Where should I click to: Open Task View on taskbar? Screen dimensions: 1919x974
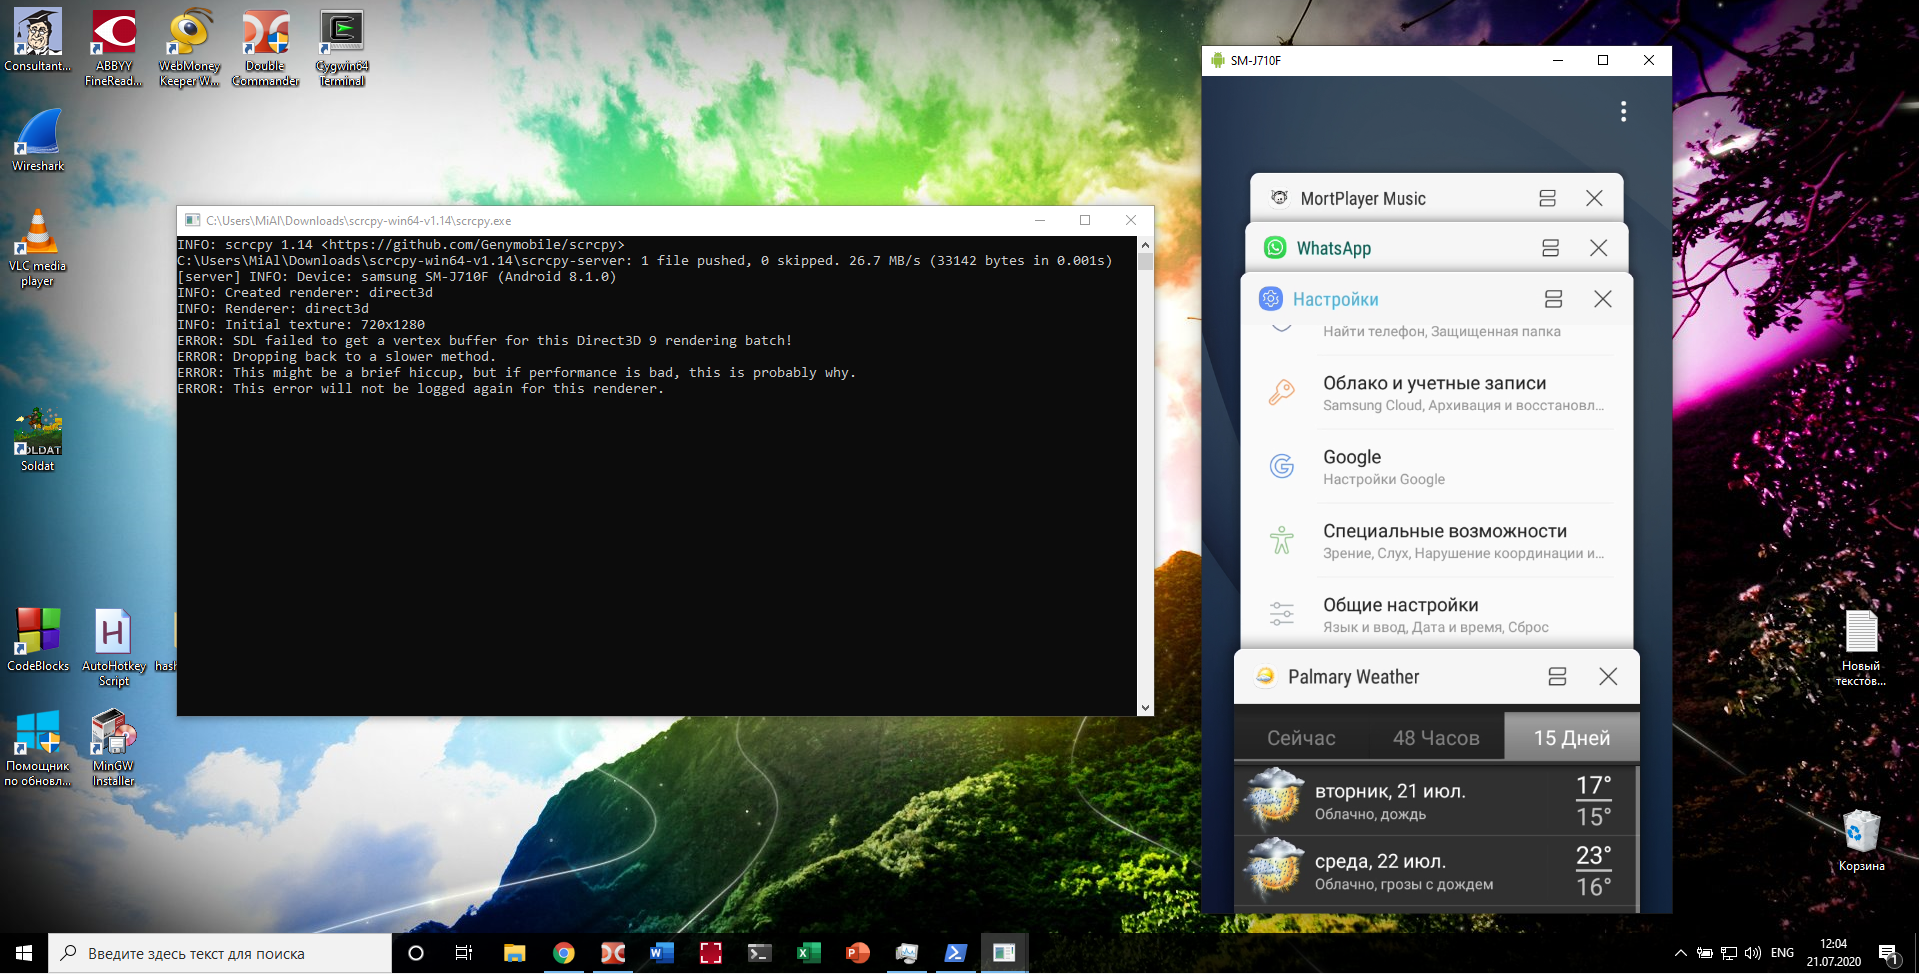[464, 953]
